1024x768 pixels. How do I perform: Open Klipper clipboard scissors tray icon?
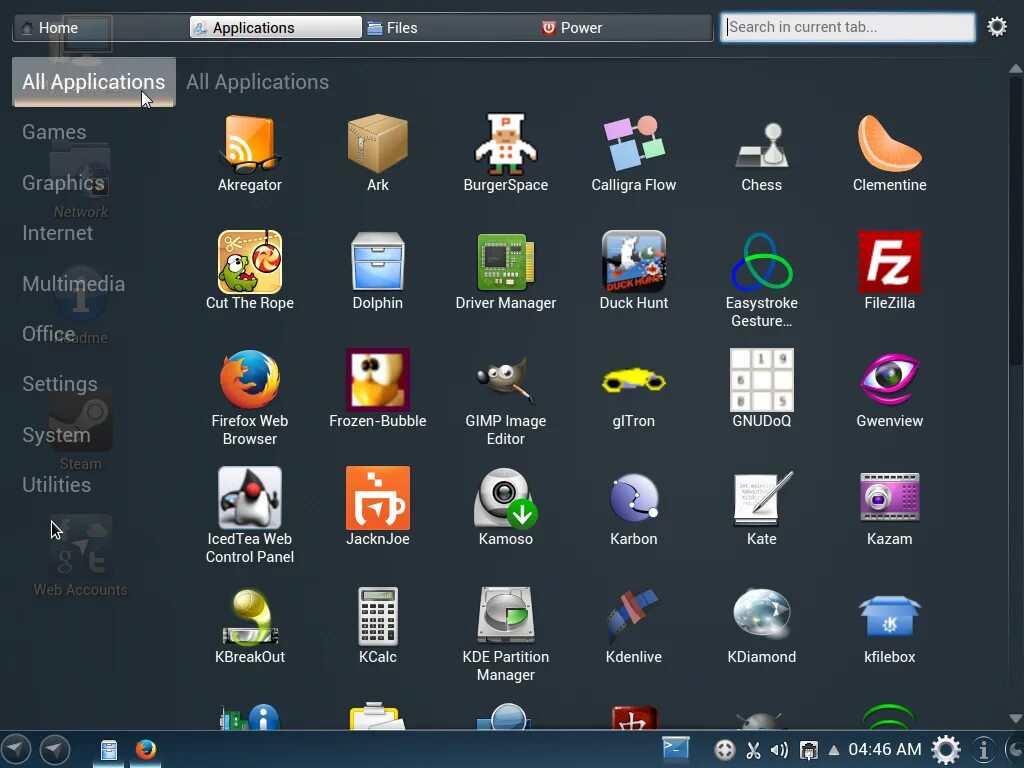[x=753, y=750]
